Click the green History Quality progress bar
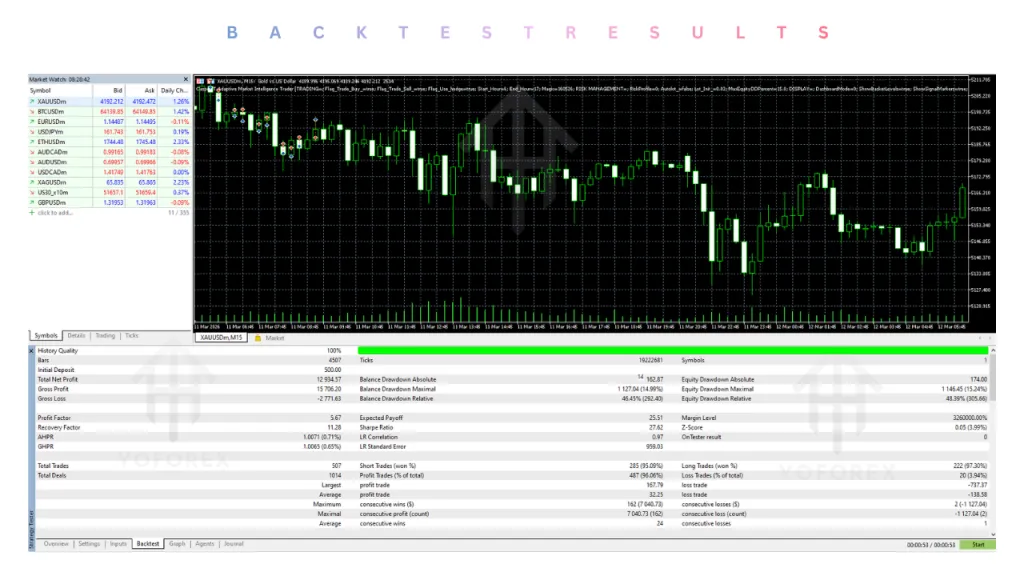 tap(673, 351)
